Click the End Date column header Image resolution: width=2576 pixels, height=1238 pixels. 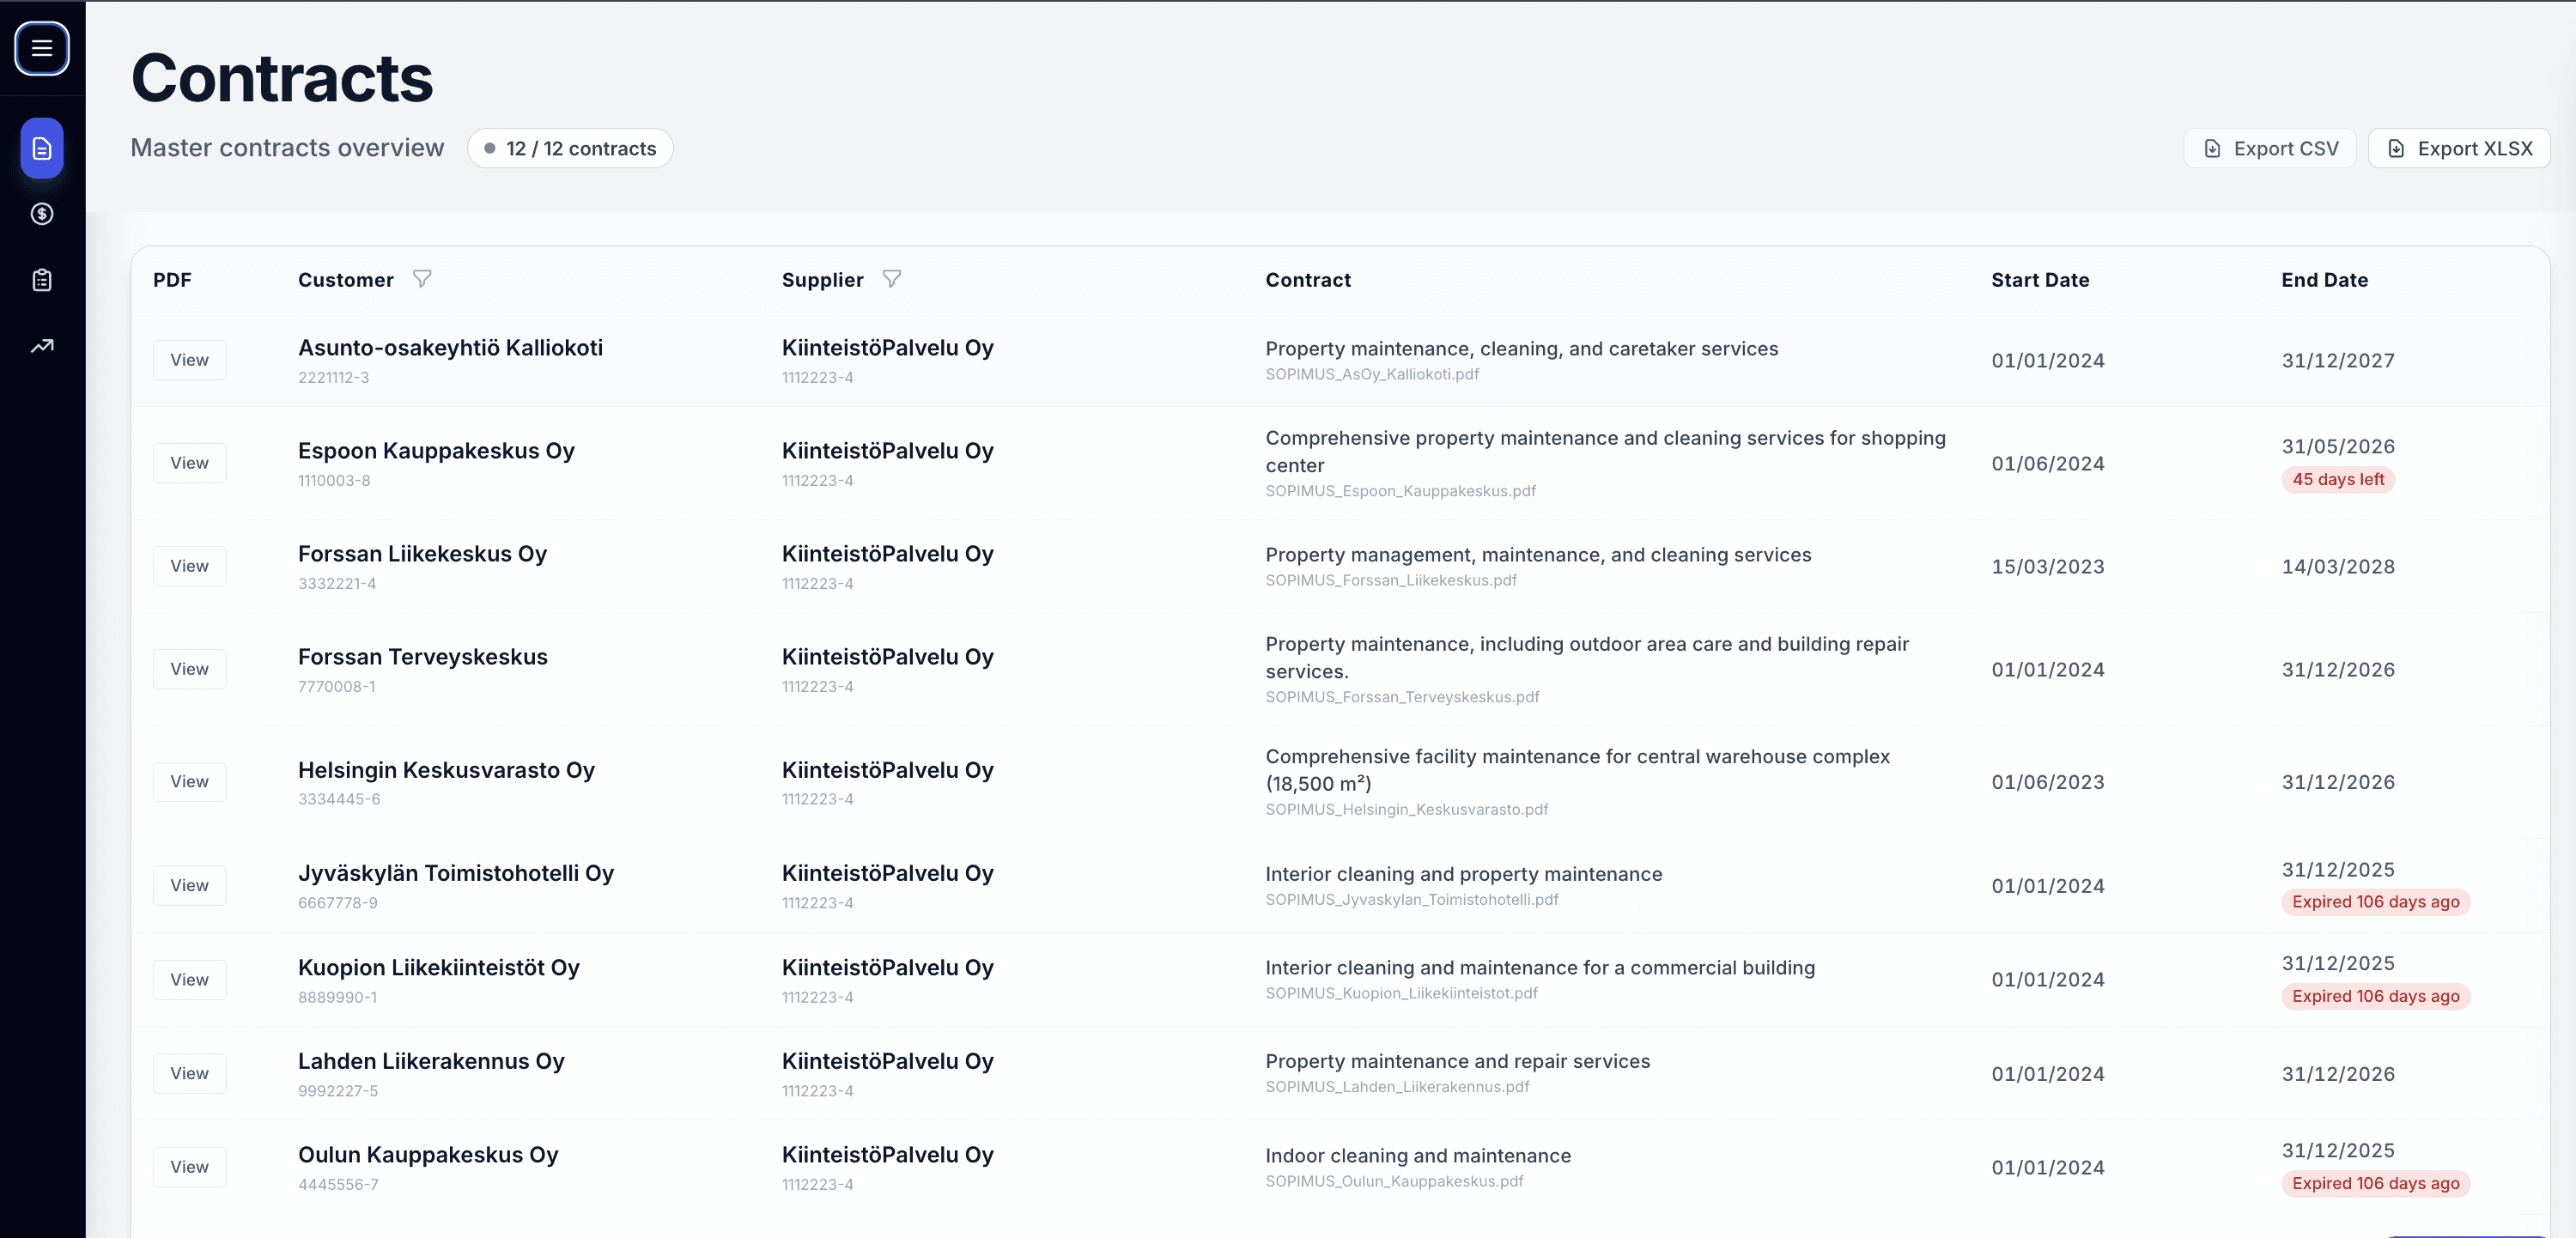2324,280
